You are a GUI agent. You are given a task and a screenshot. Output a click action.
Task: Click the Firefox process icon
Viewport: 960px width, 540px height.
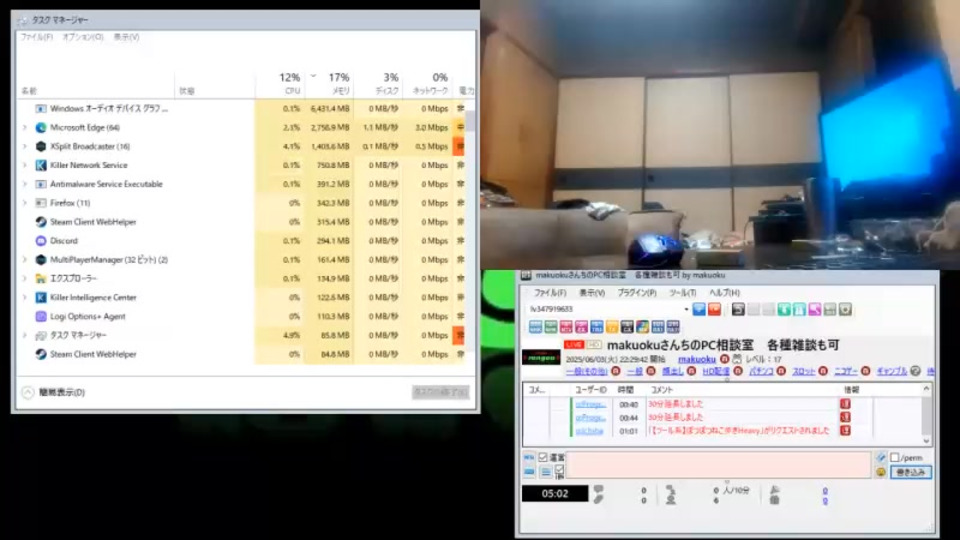[x=40, y=203]
